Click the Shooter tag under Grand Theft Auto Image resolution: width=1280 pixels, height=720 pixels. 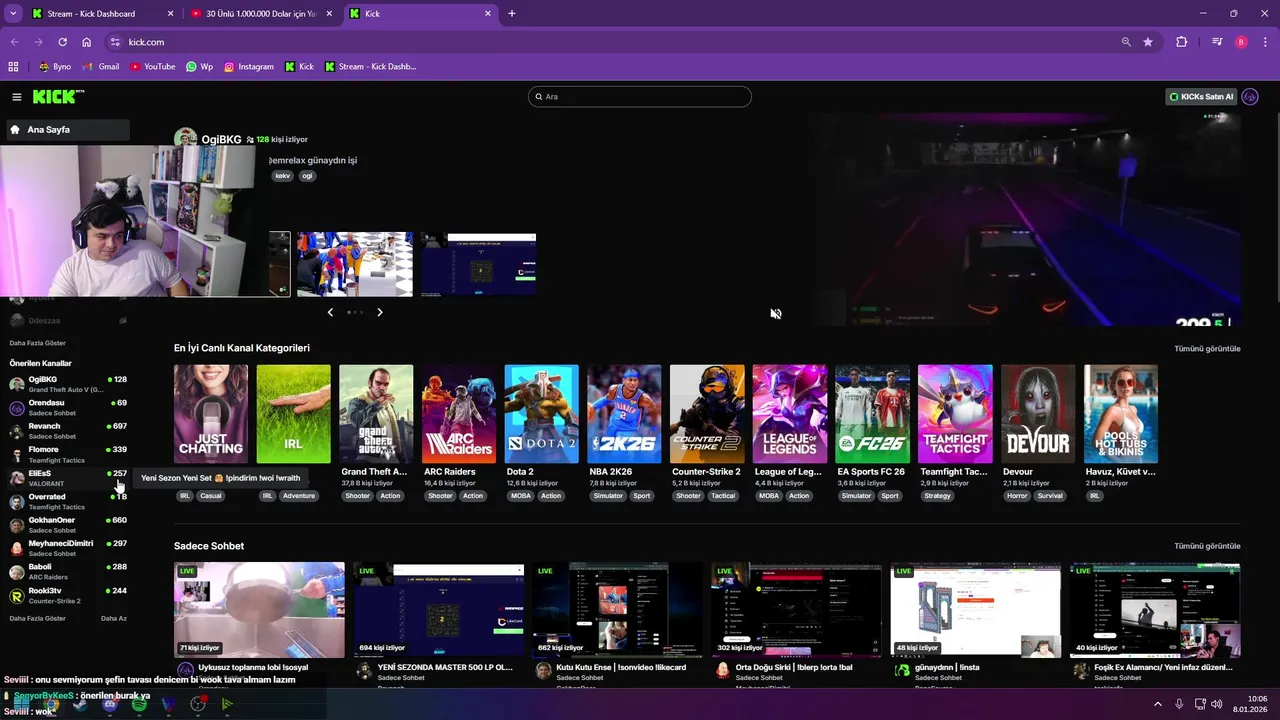click(357, 496)
